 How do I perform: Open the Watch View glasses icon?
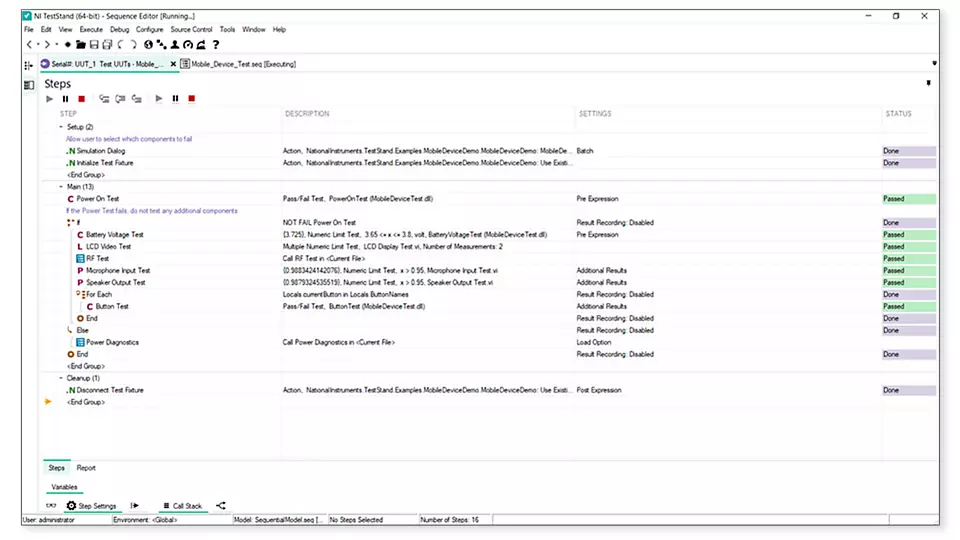tap(51, 506)
